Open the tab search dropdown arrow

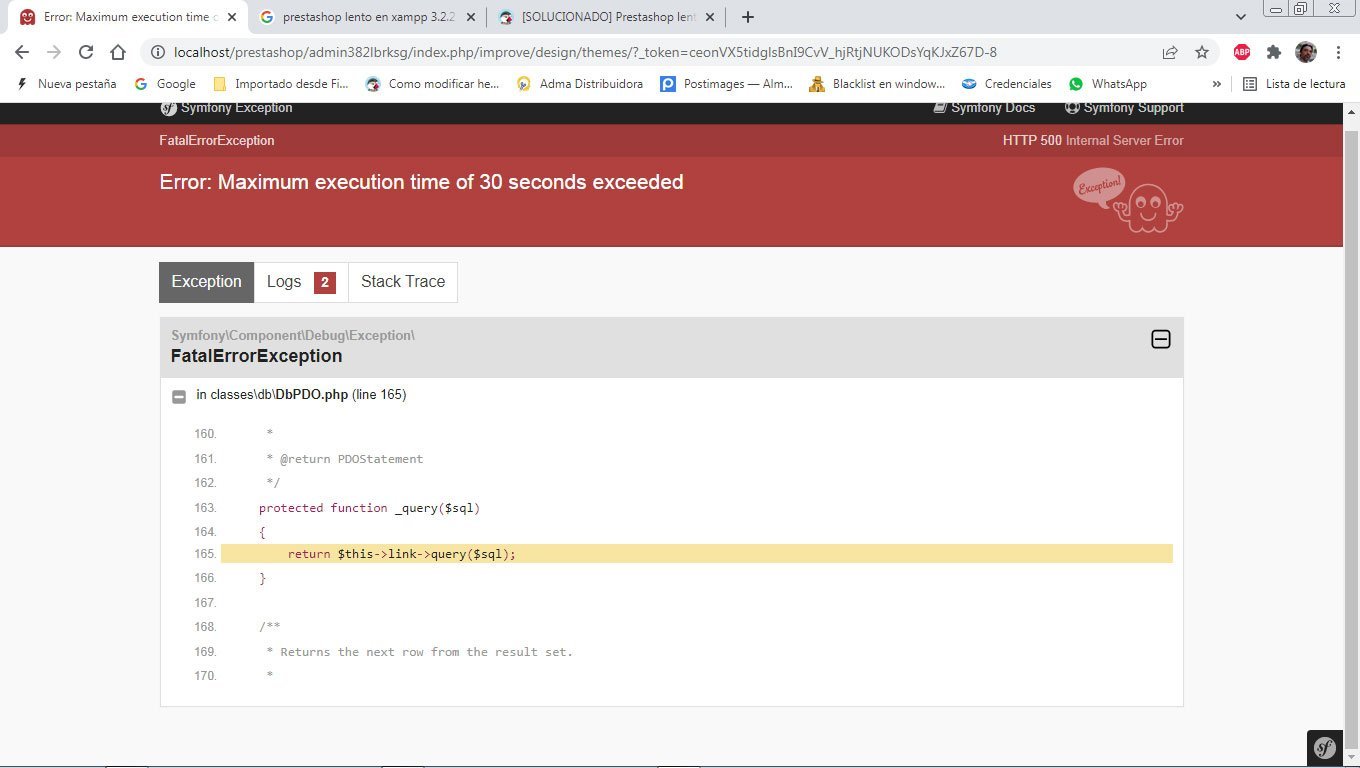tap(1241, 17)
